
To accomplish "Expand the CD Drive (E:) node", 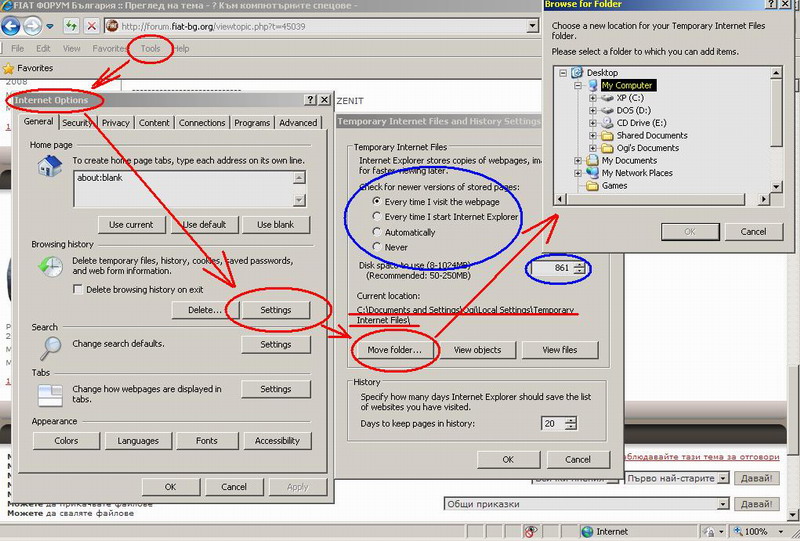I will pyautogui.click(x=592, y=123).
